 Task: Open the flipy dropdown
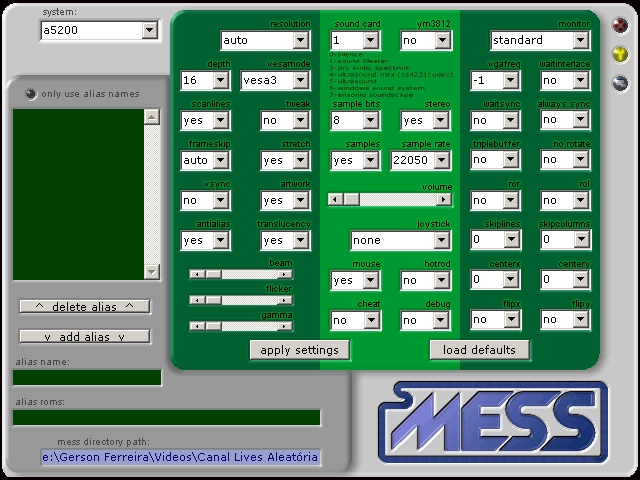coord(581,319)
